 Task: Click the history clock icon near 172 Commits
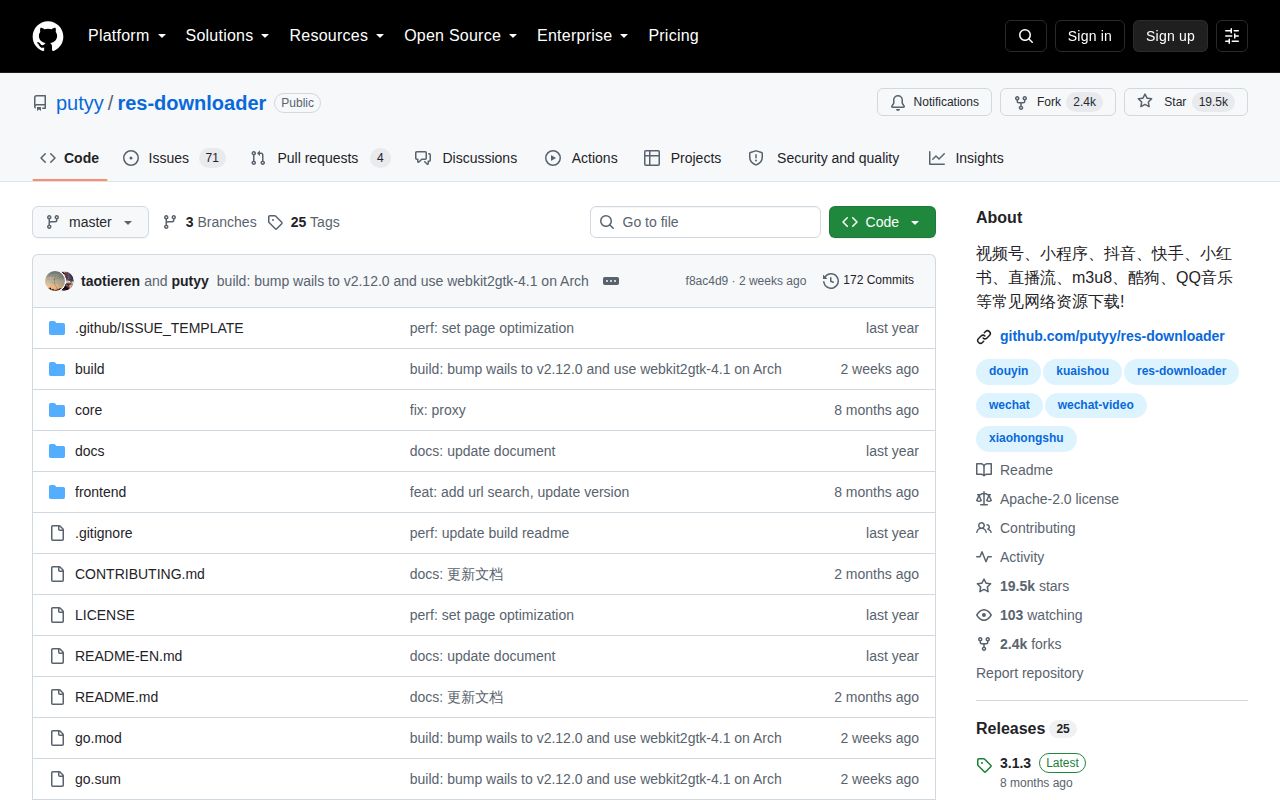pyautogui.click(x=830, y=281)
